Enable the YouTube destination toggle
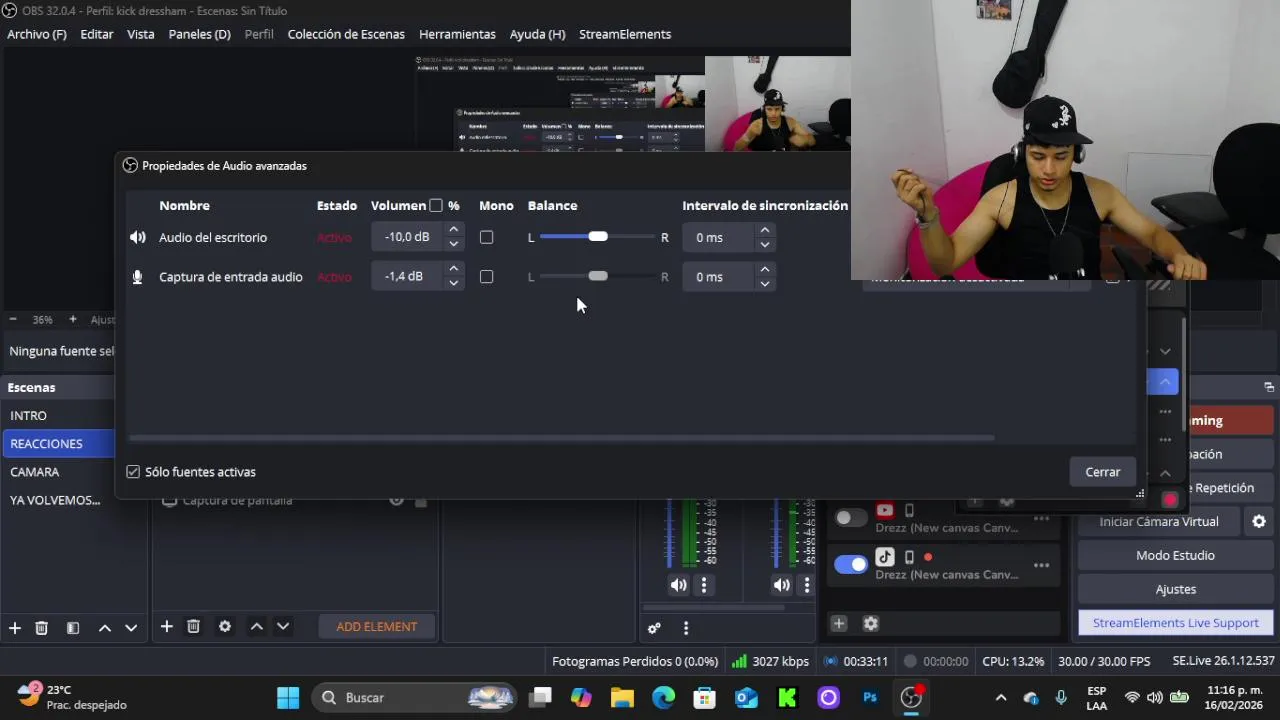The height and width of the screenshot is (720, 1280). (851, 518)
